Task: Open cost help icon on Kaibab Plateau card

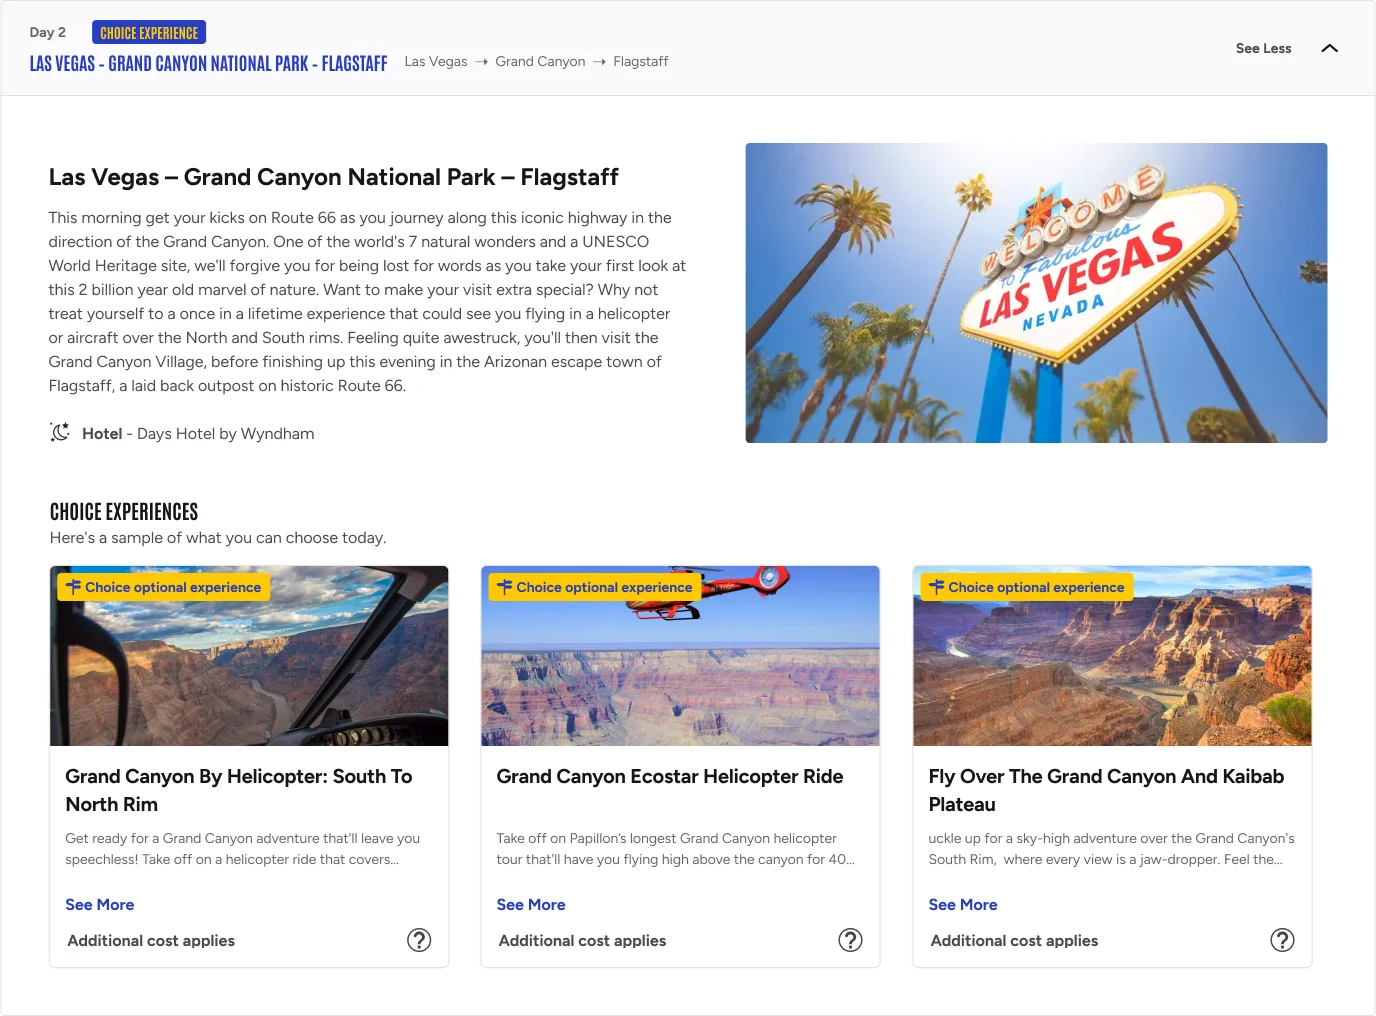Action: [x=1282, y=940]
